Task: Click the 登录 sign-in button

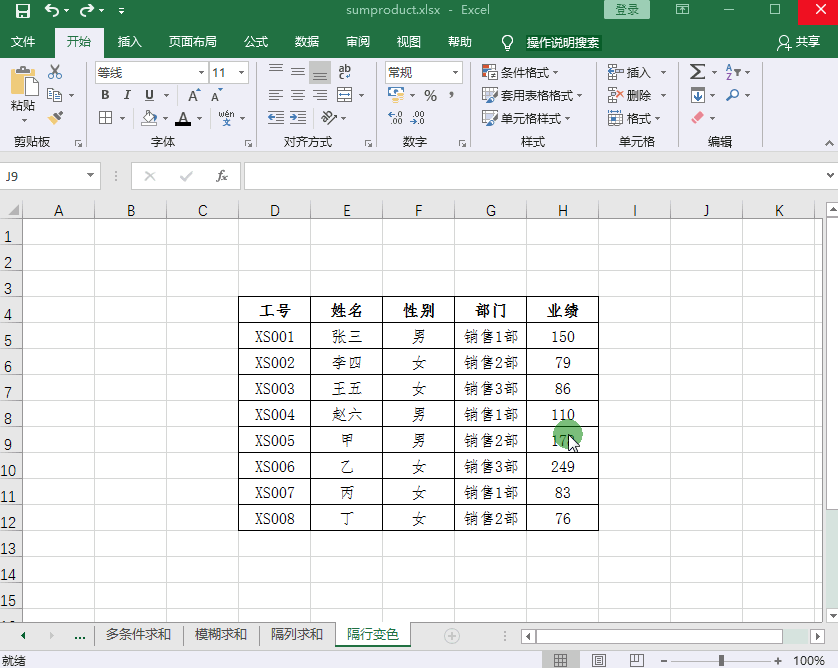Action: (627, 10)
